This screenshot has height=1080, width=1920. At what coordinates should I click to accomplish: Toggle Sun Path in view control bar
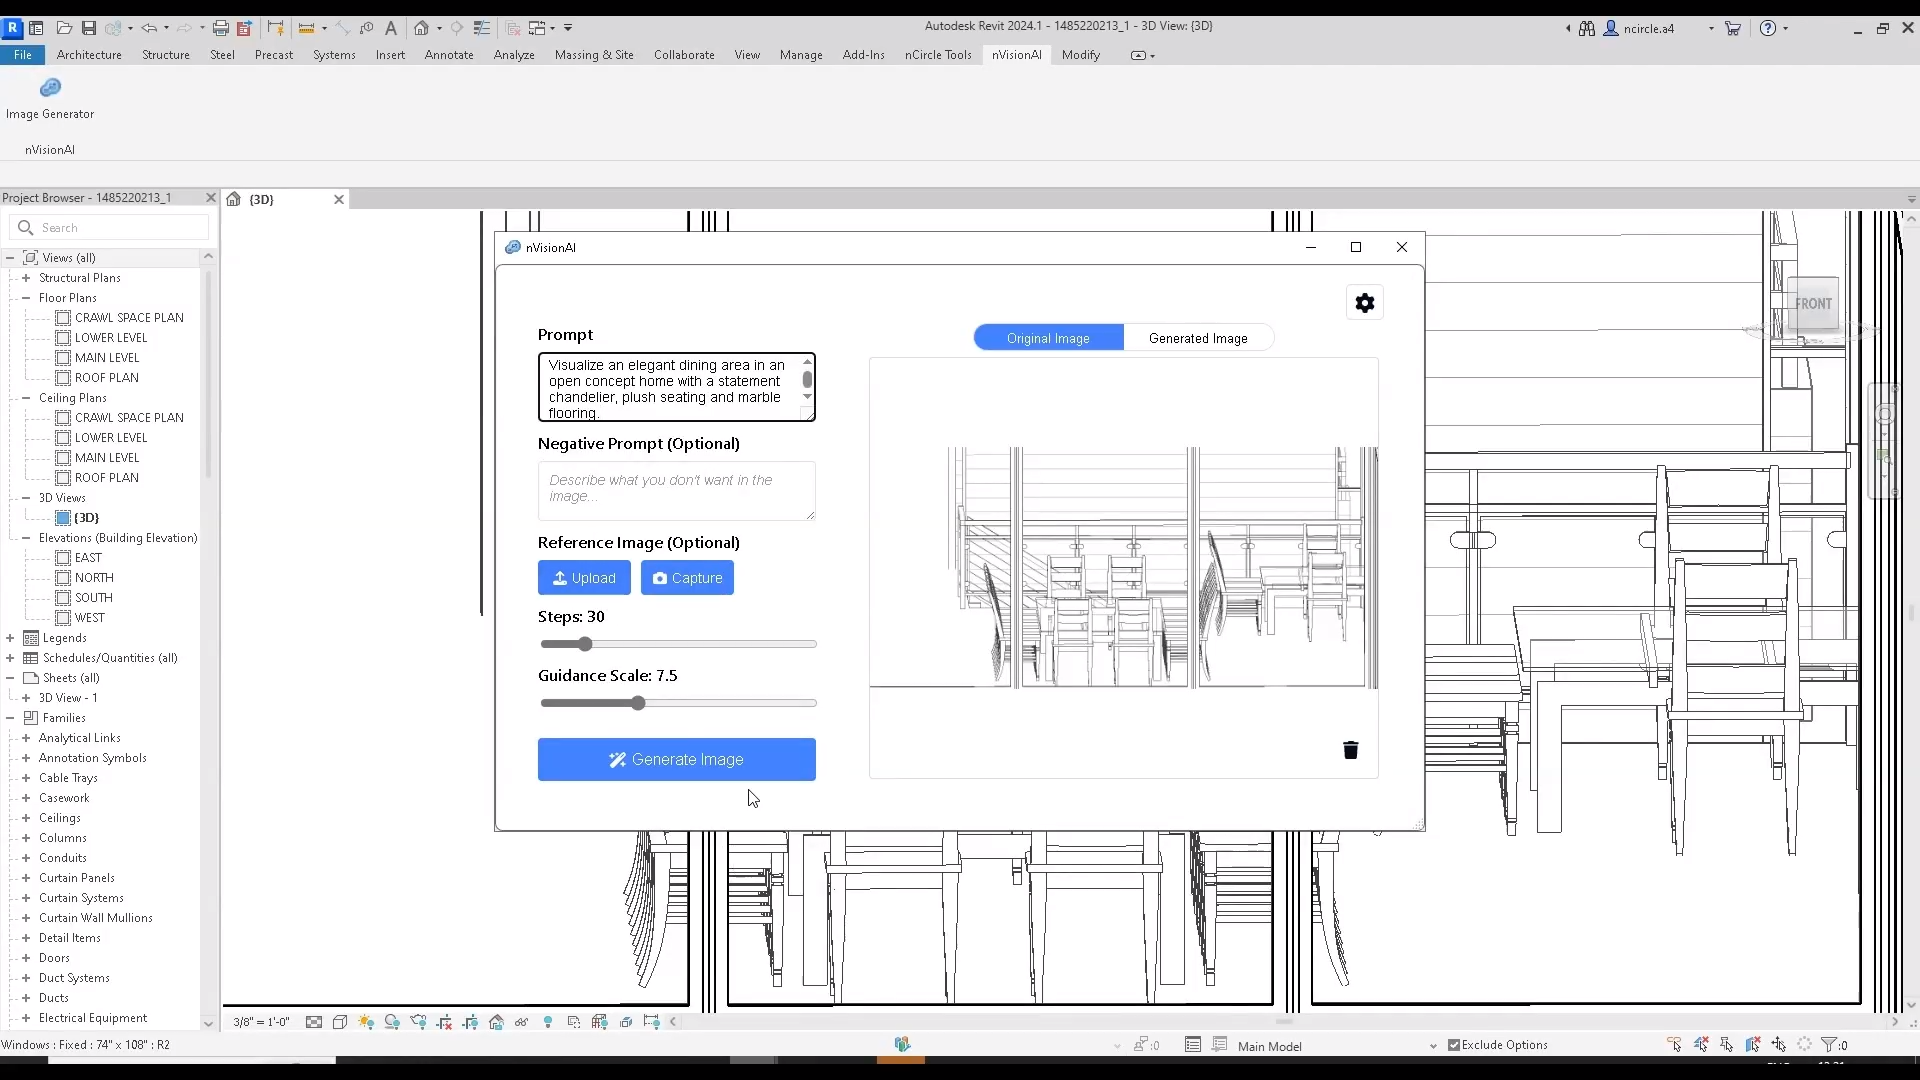tap(366, 1022)
